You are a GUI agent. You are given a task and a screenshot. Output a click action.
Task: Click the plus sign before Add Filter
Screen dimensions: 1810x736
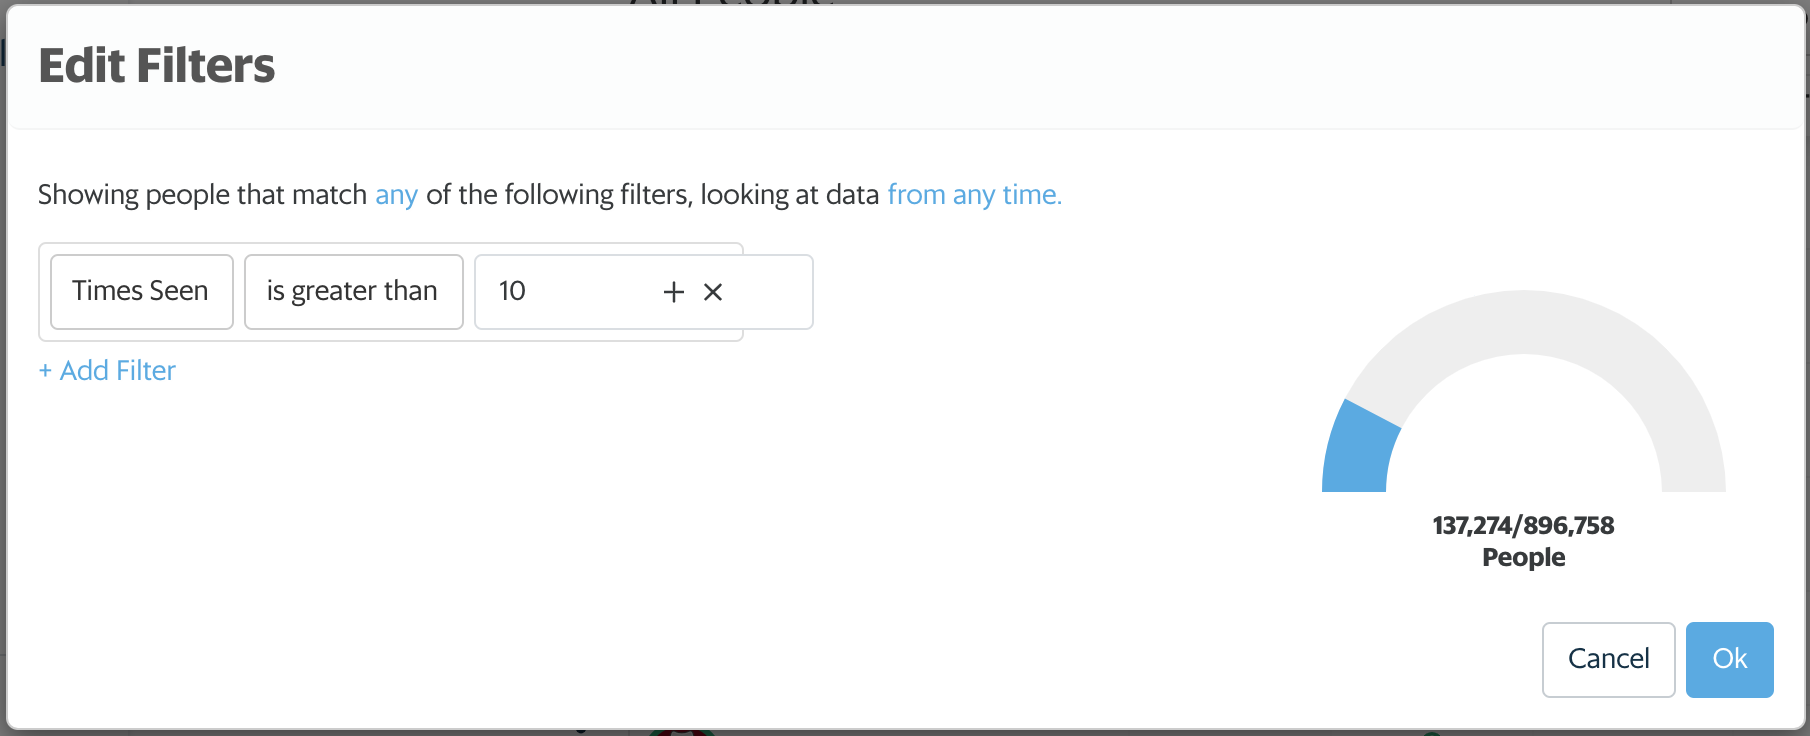(45, 371)
